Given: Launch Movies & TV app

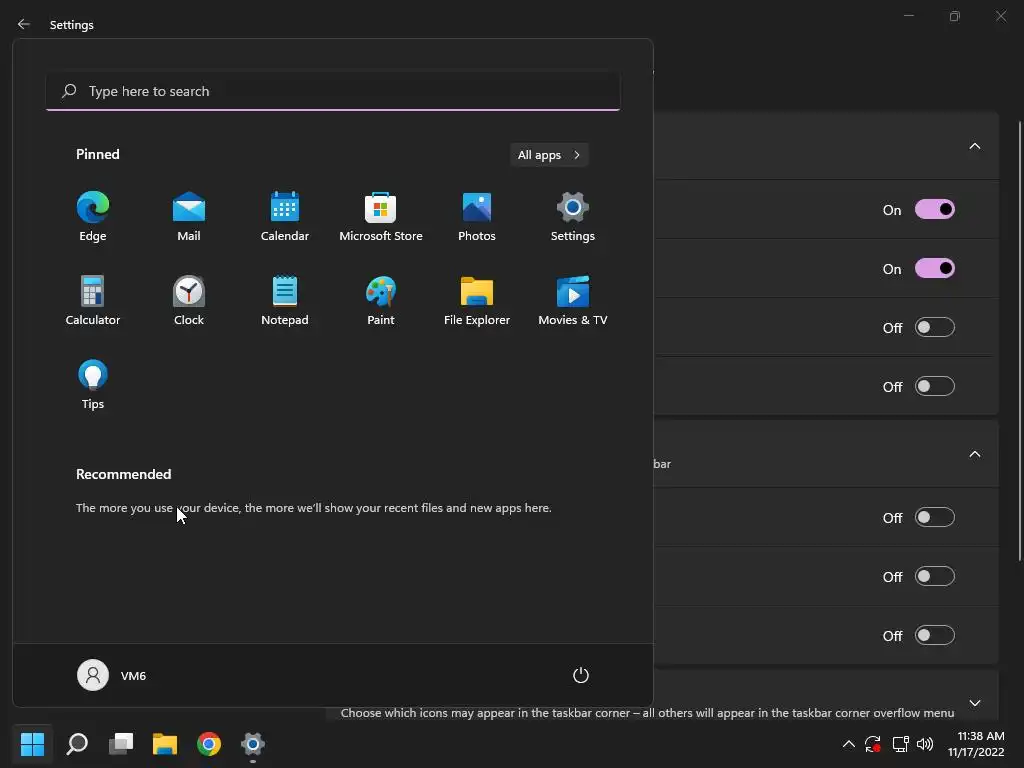Looking at the screenshot, I should [573, 300].
